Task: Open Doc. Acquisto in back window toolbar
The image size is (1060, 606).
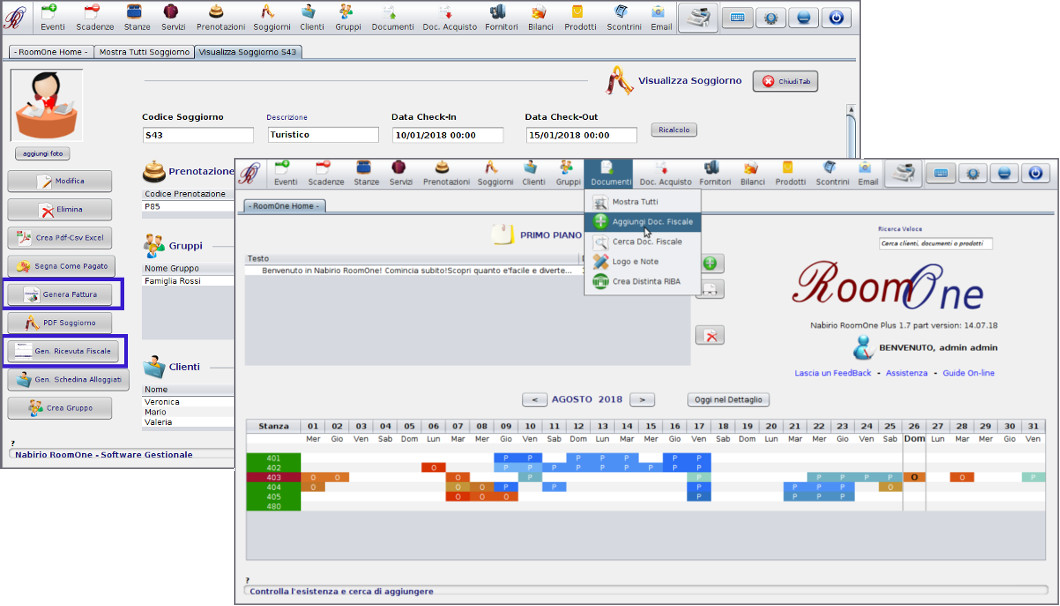Action: click(x=450, y=18)
